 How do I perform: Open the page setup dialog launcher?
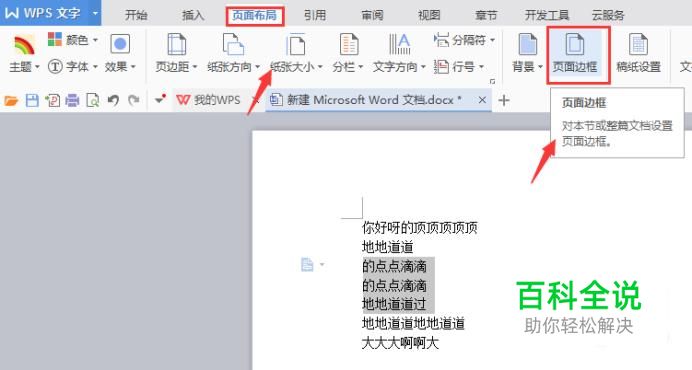pyautogui.click(x=493, y=81)
